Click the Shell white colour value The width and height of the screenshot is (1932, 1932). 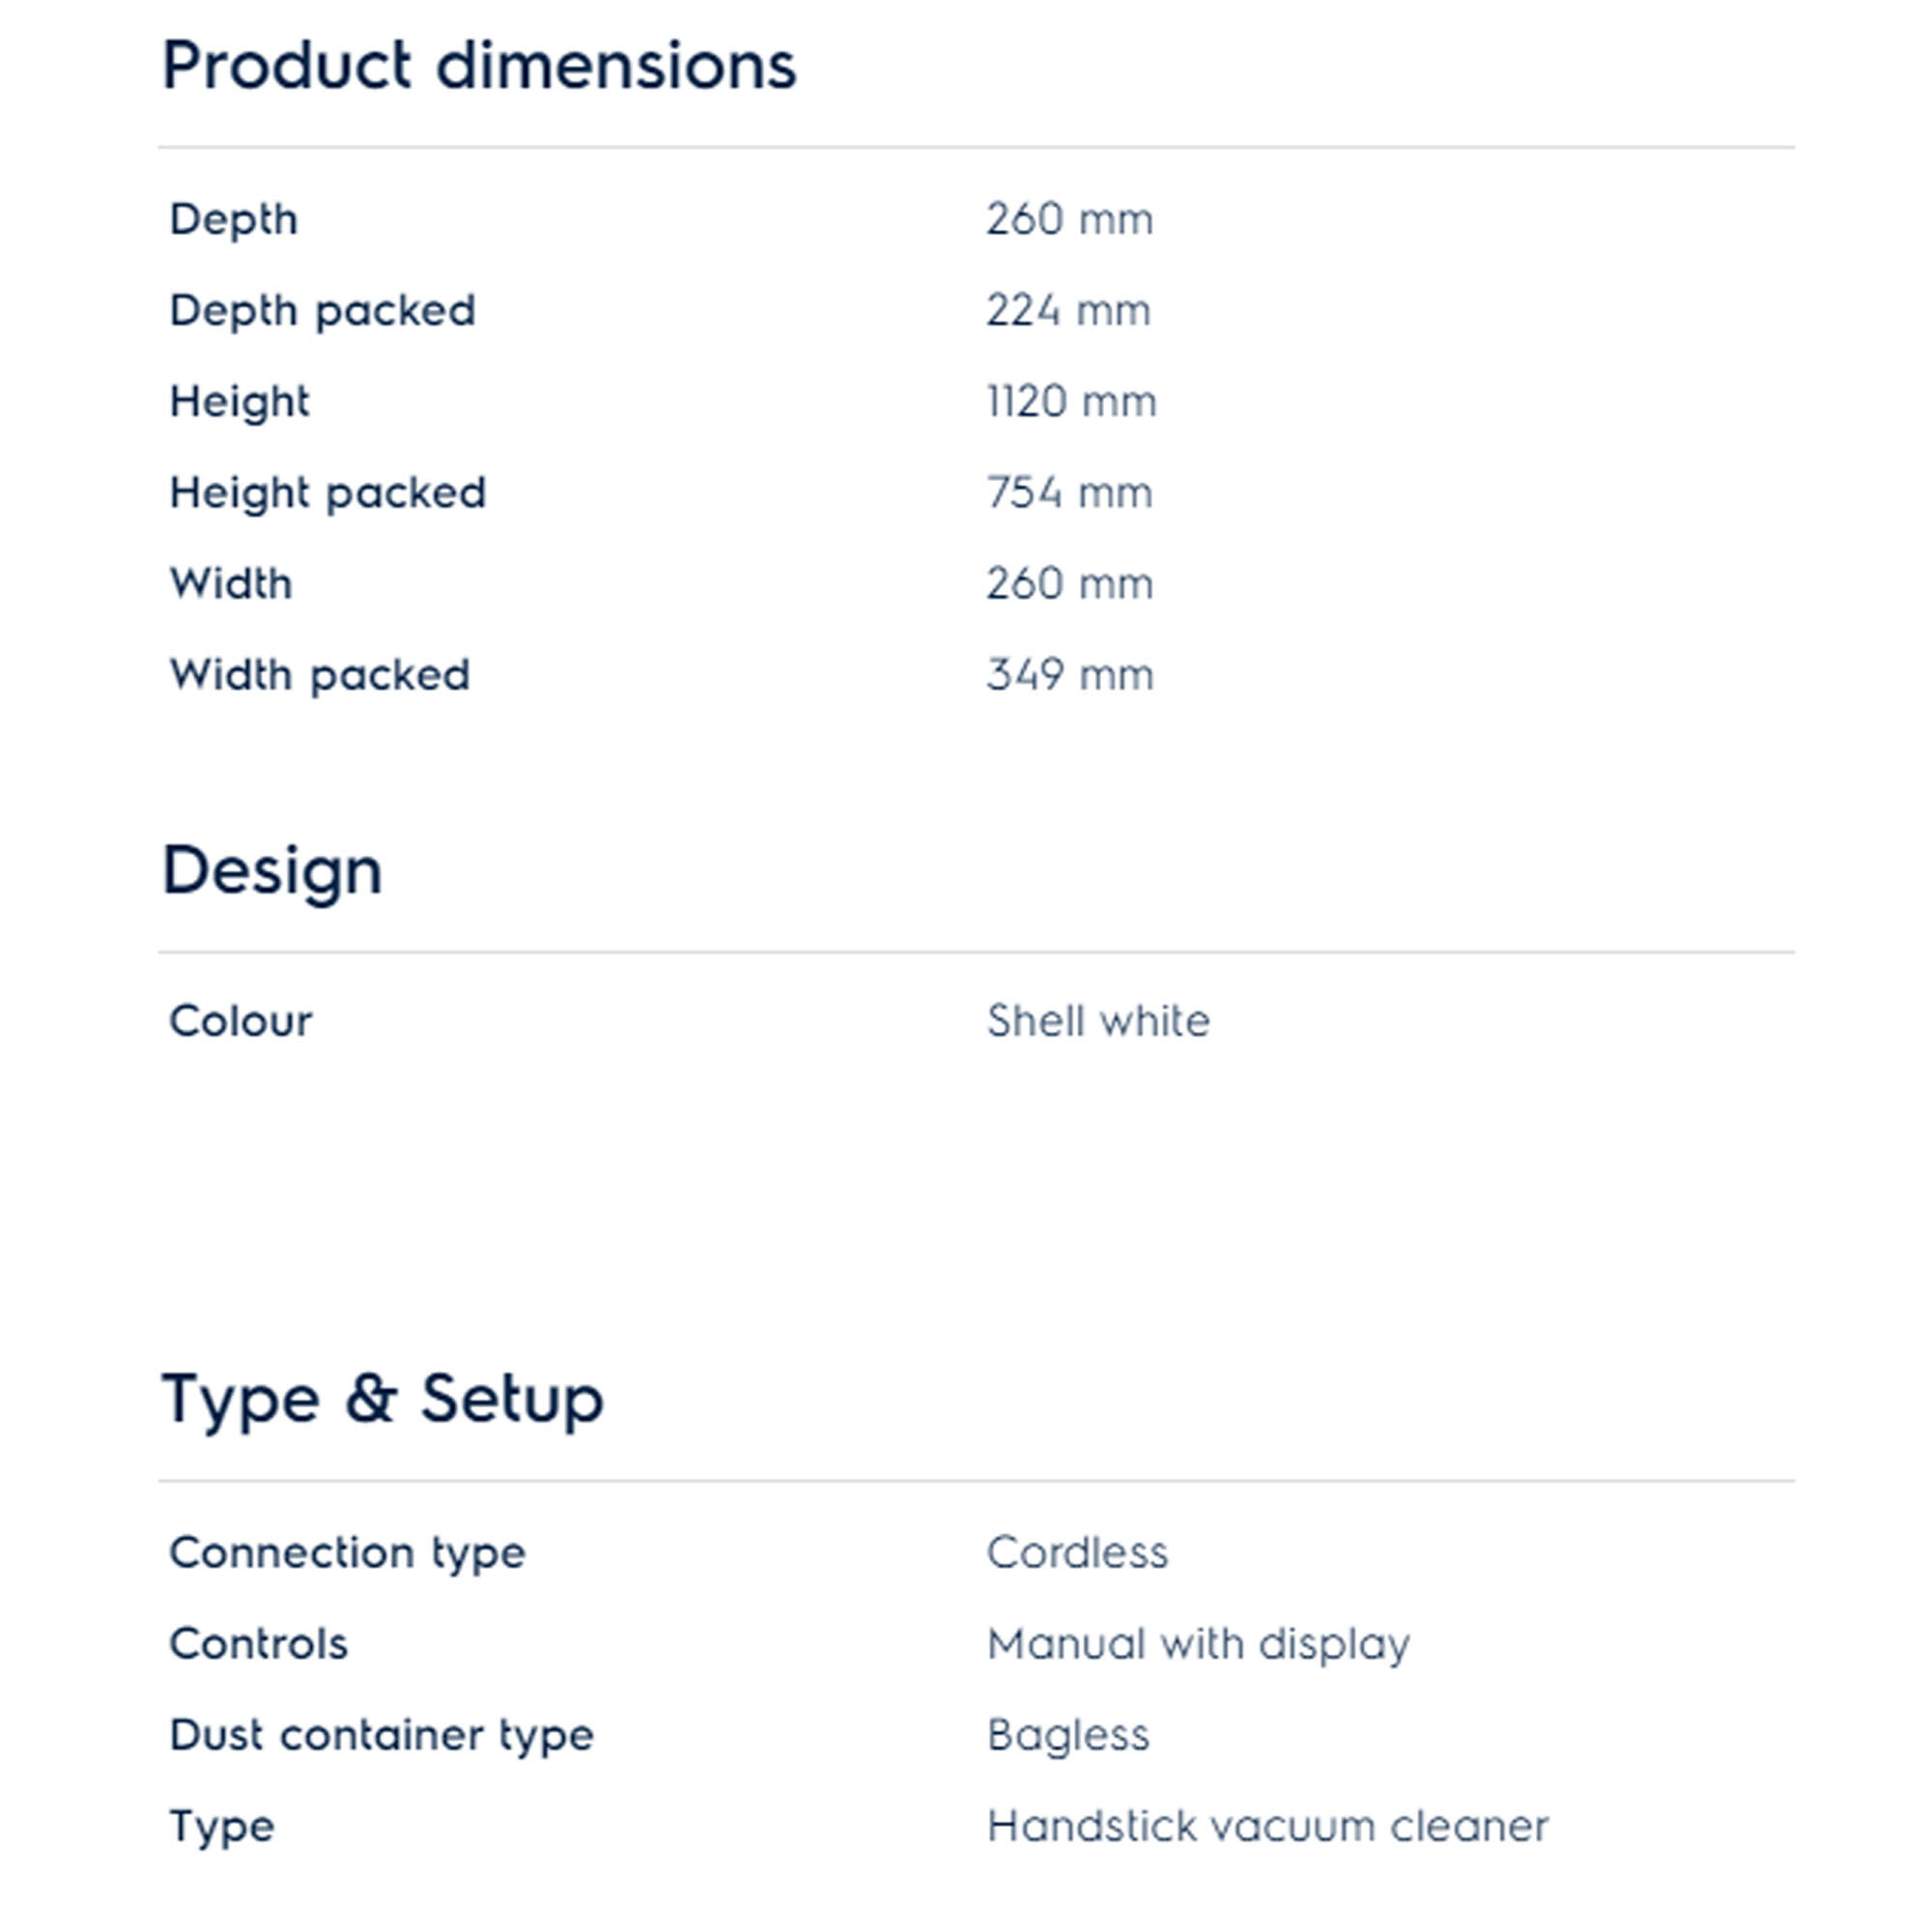point(1098,1021)
